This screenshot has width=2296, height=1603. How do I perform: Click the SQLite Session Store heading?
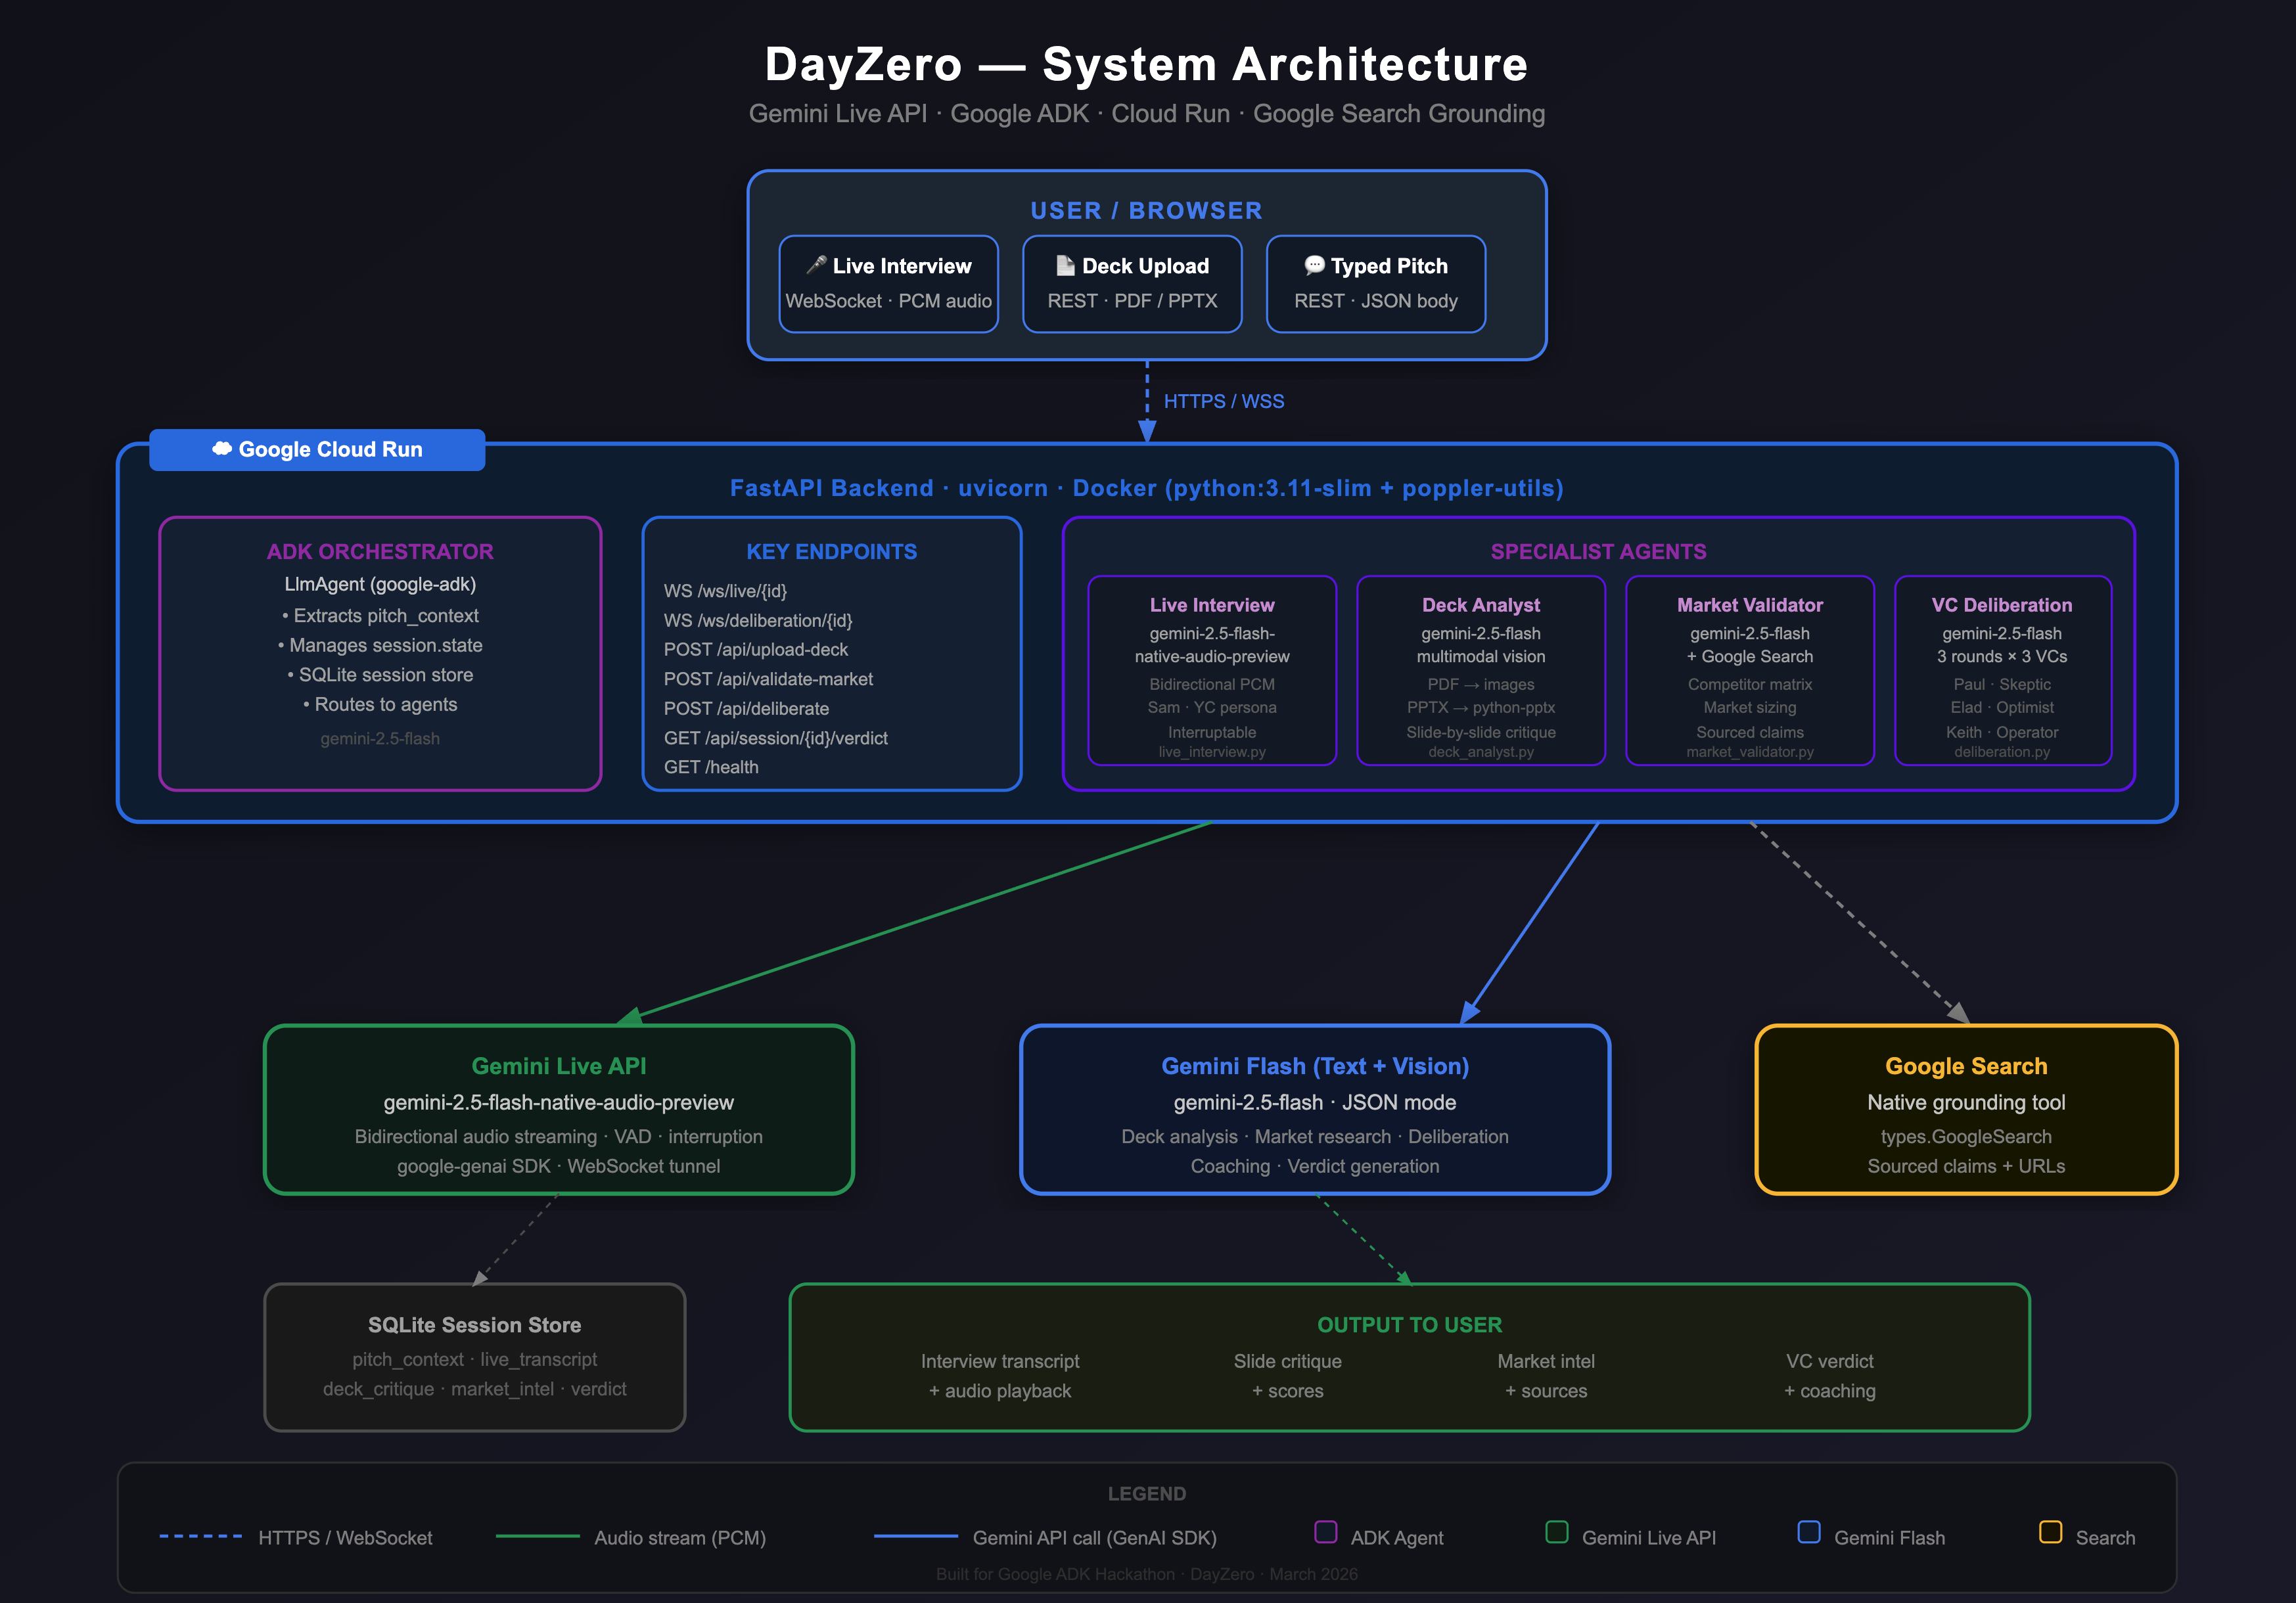(x=474, y=1325)
